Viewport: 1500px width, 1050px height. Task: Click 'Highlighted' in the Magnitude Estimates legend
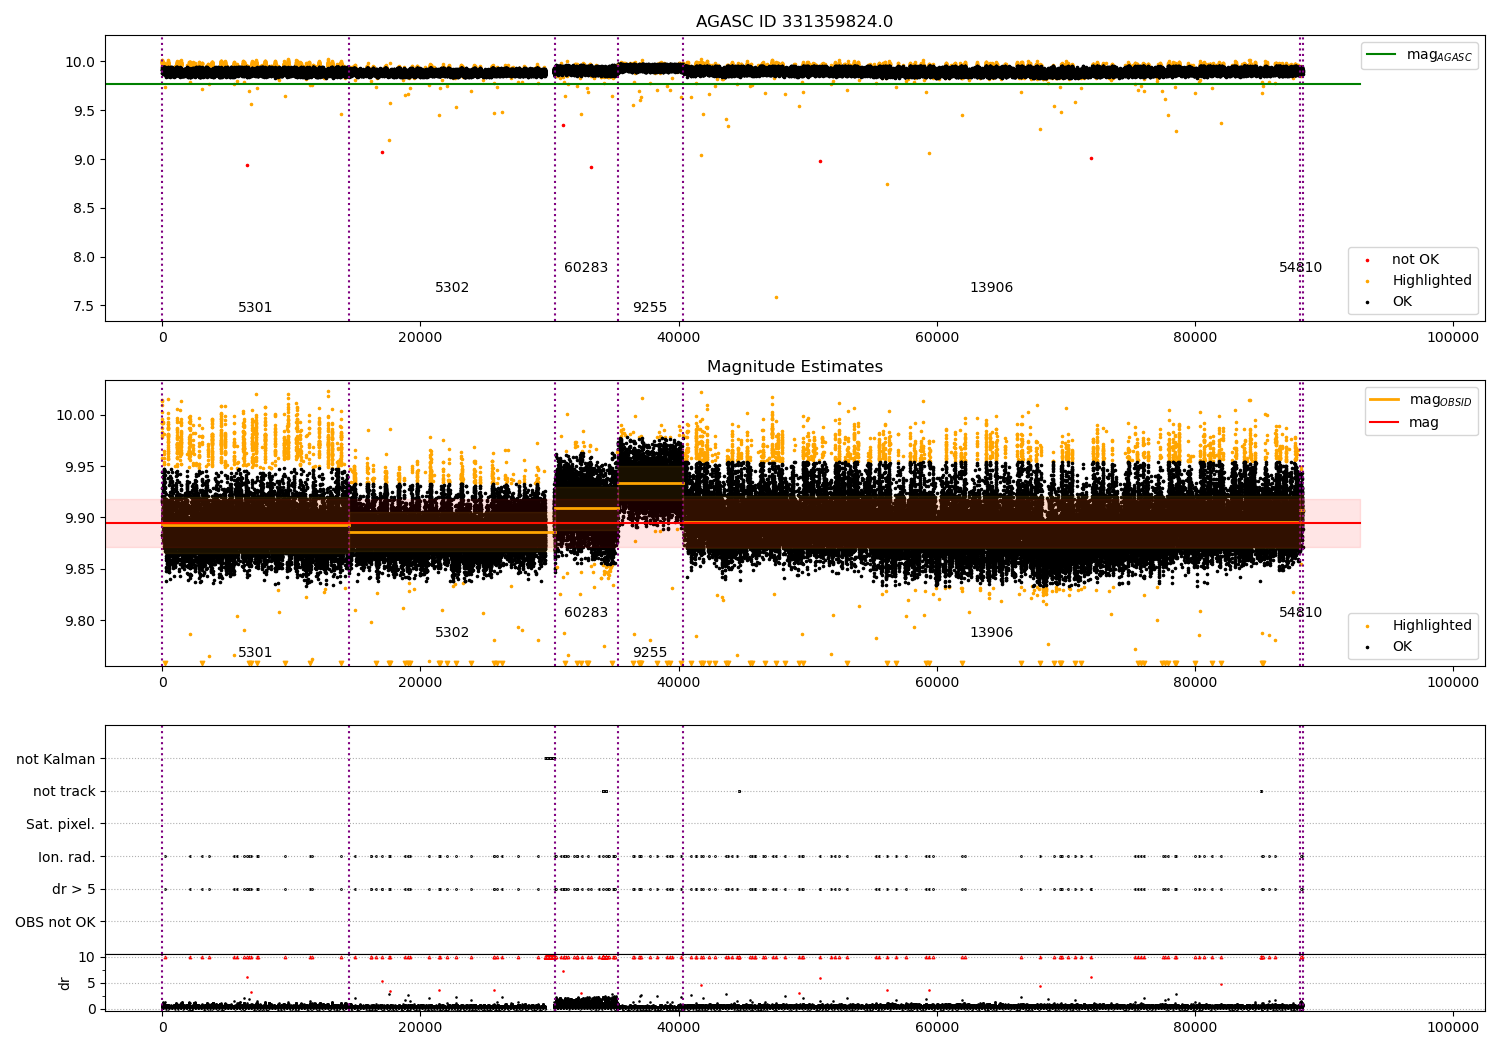(x=1432, y=626)
